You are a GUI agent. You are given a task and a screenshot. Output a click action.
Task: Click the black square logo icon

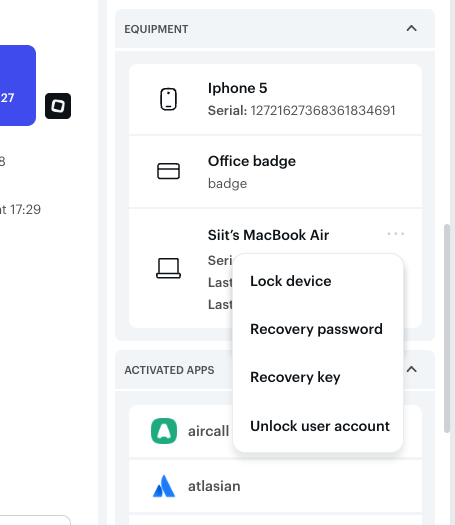(x=58, y=106)
